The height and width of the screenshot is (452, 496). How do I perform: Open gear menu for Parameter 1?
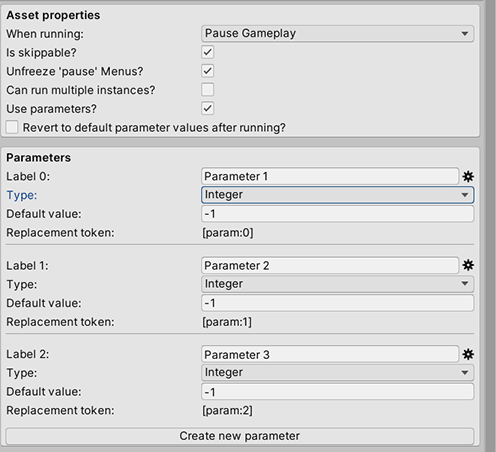pos(468,176)
